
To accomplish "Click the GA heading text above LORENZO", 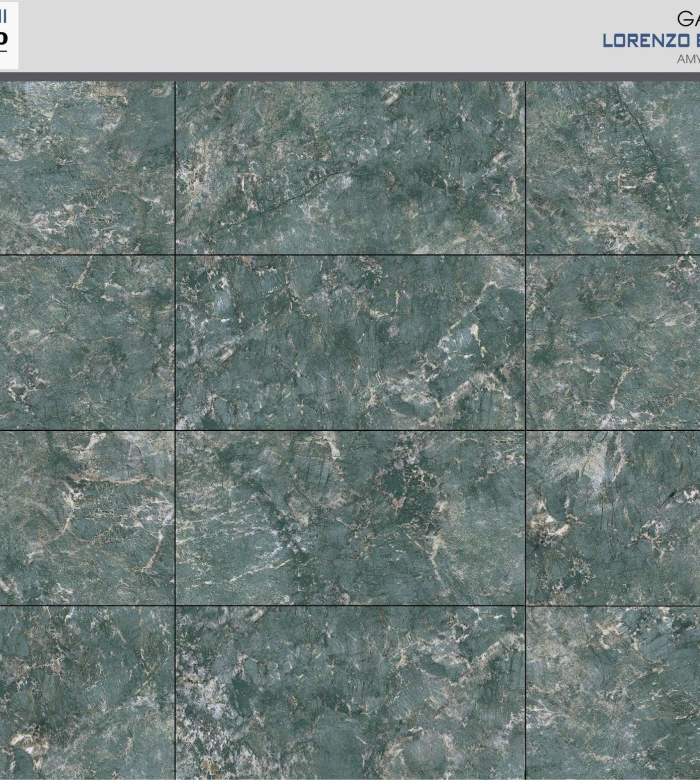I will [x=687, y=19].
